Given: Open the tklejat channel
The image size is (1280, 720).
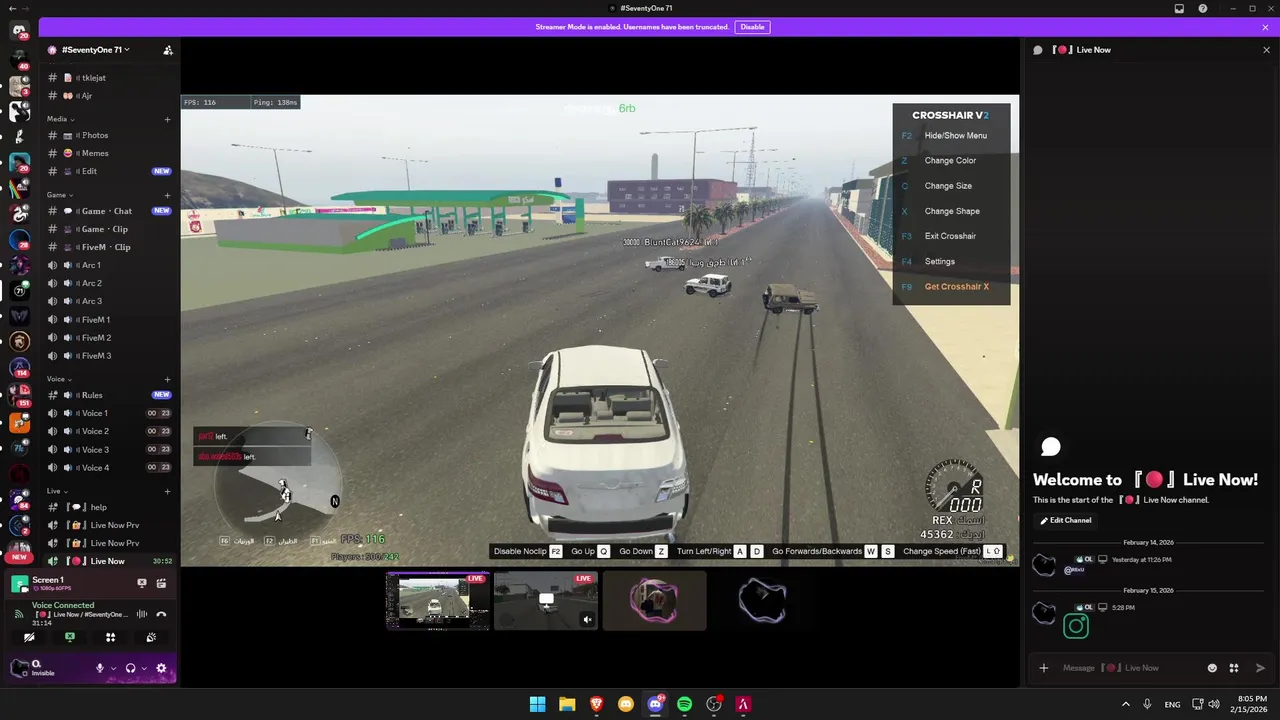Looking at the screenshot, I should [109, 77].
